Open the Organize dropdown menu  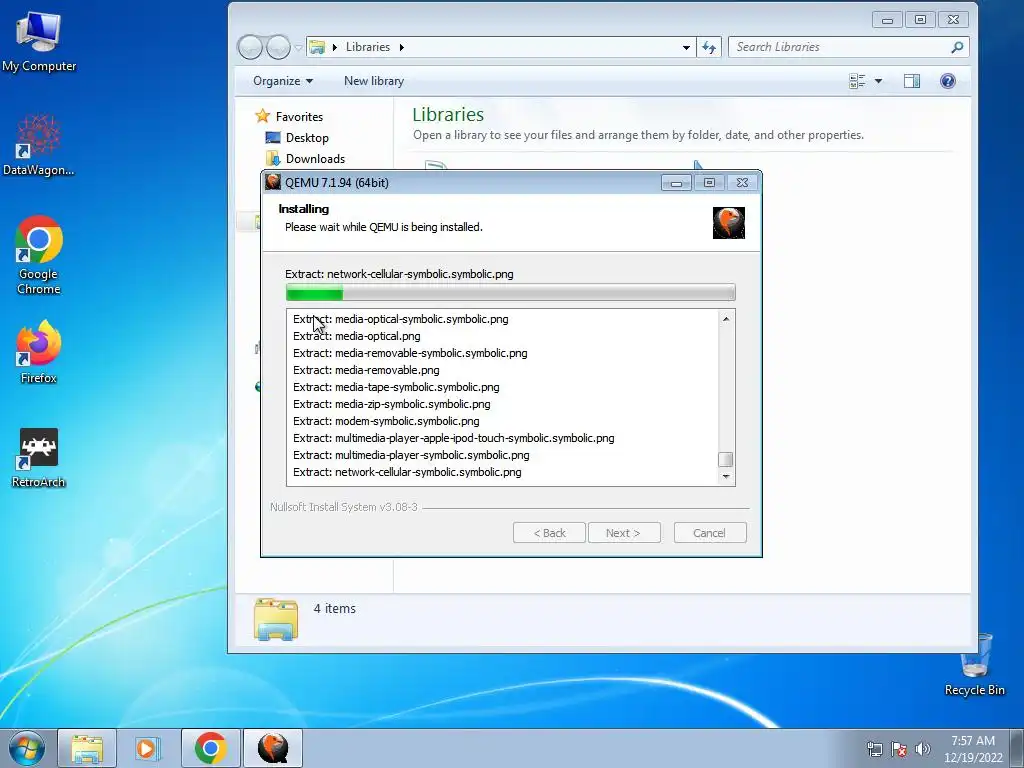[x=283, y=81]
